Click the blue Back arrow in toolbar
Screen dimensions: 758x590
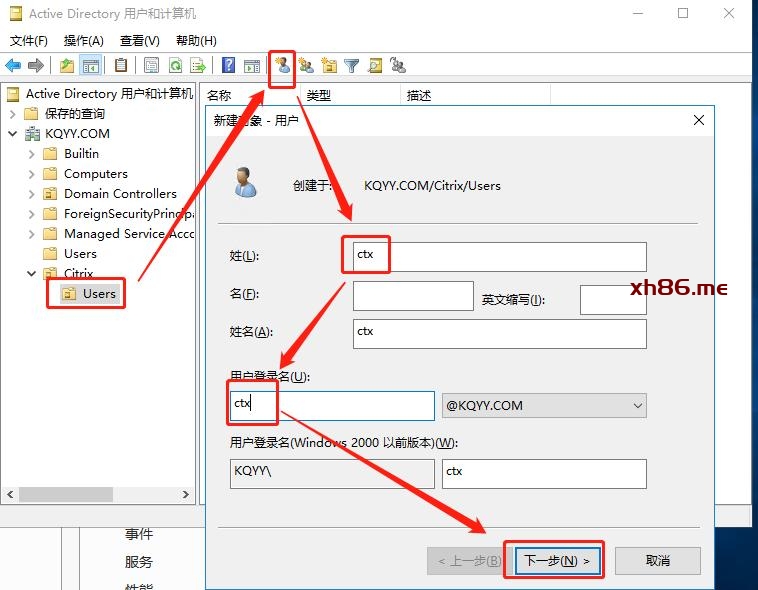[x=13, y=66]
